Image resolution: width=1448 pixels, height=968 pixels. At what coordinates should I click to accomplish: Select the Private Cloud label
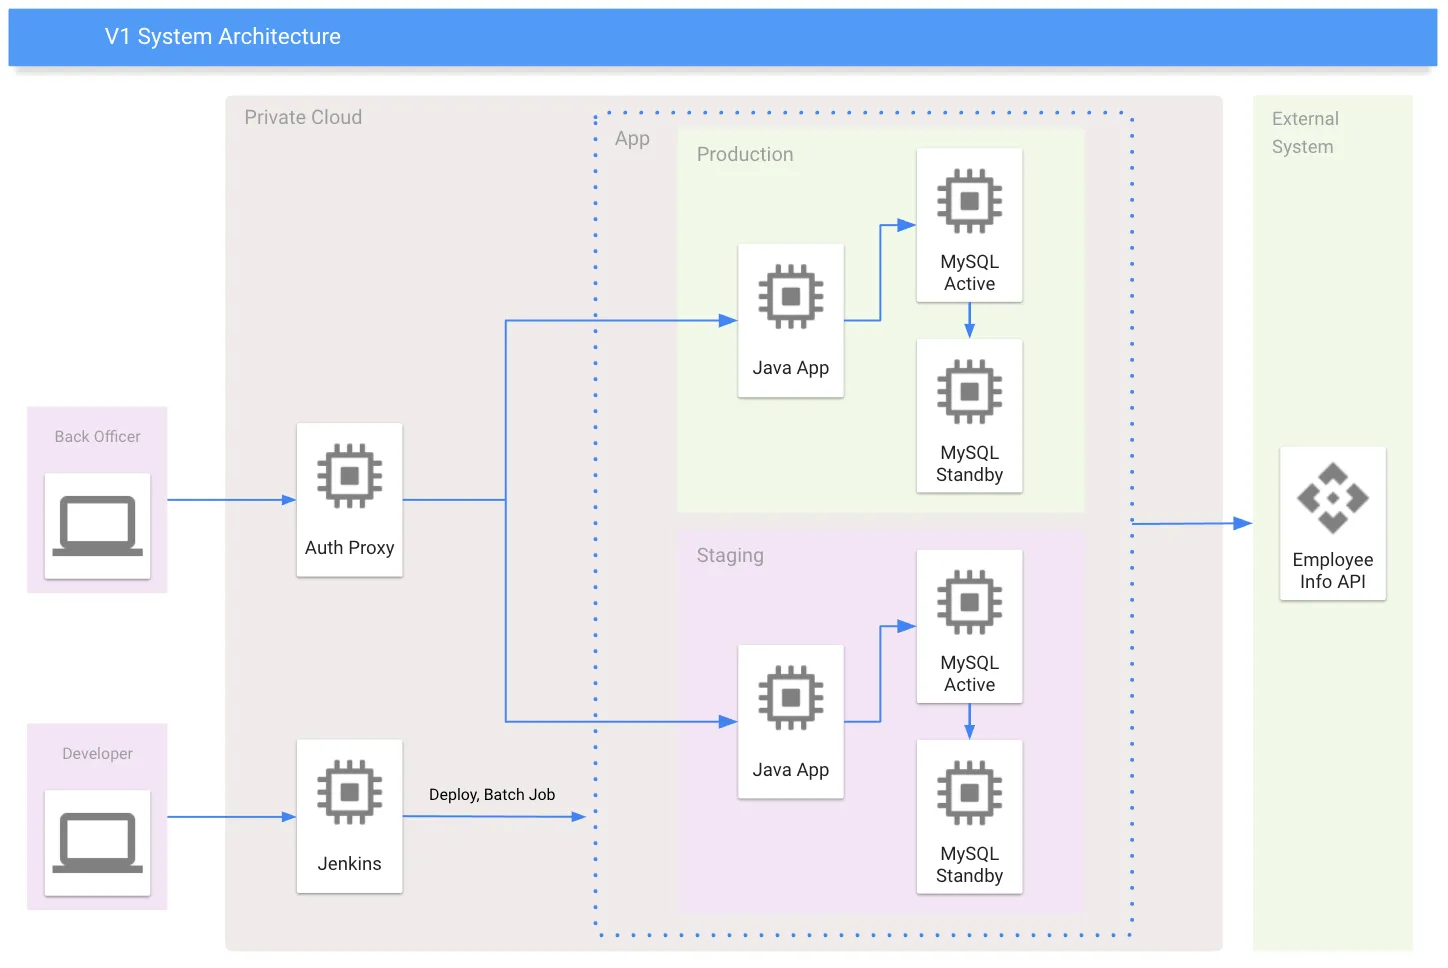[x=303, y=117]
